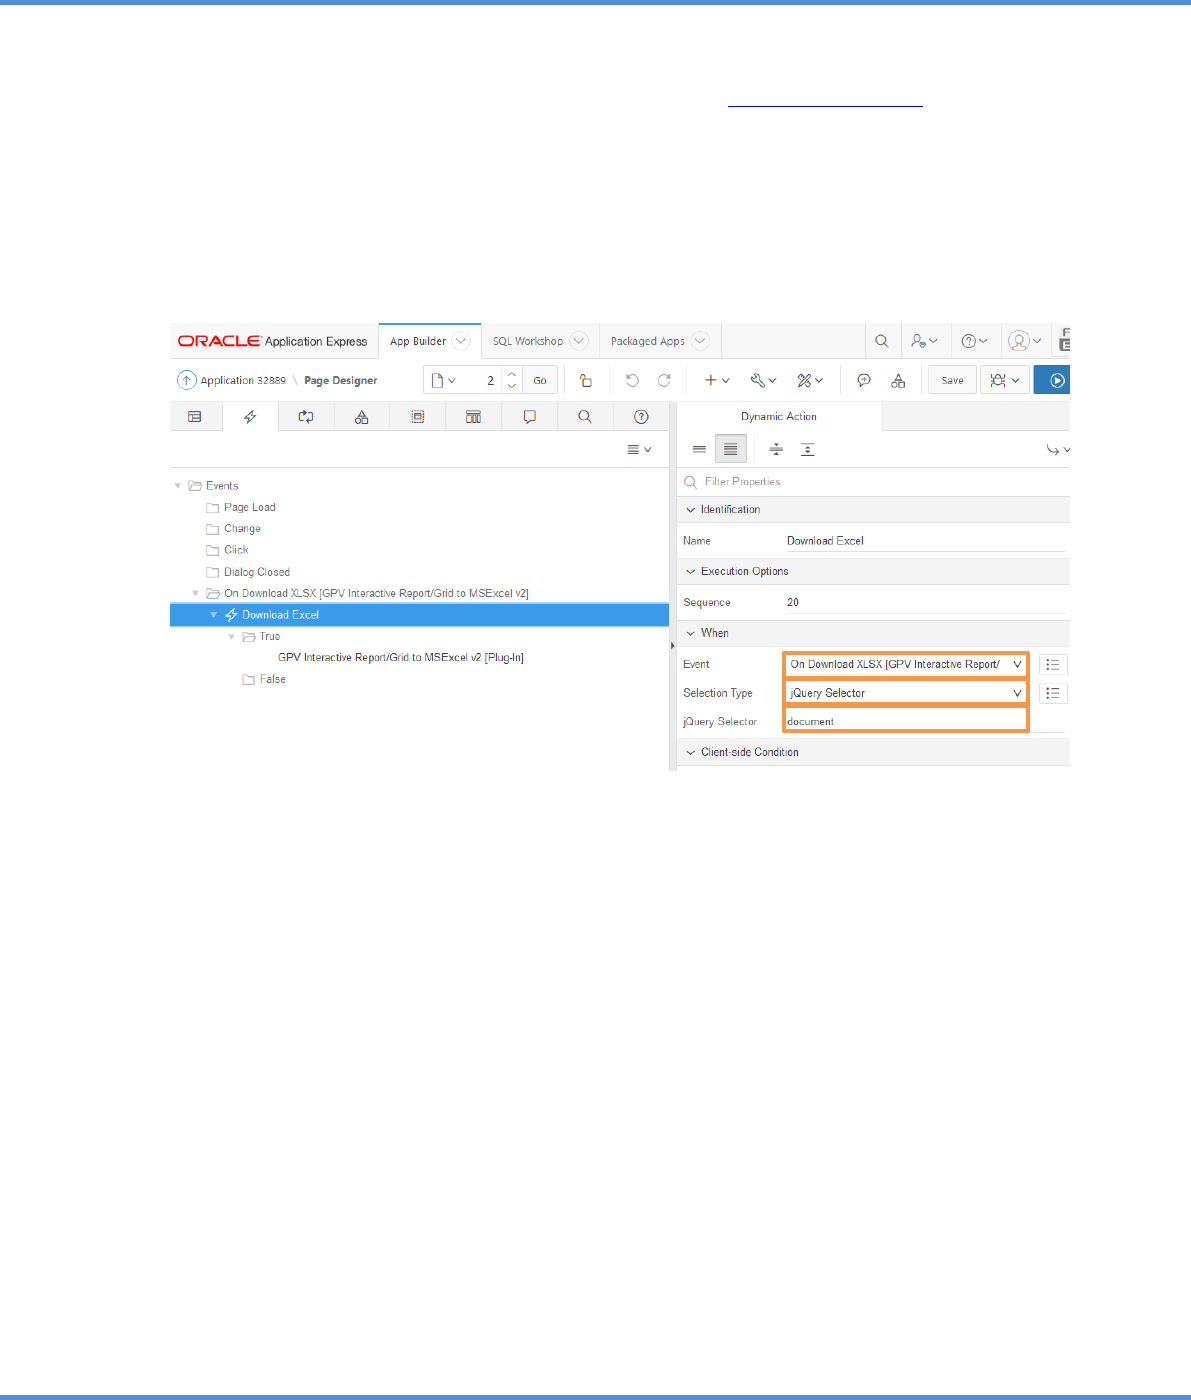
Task: Open the tree pane hamburger menu
Action: (x=639, y=450)
